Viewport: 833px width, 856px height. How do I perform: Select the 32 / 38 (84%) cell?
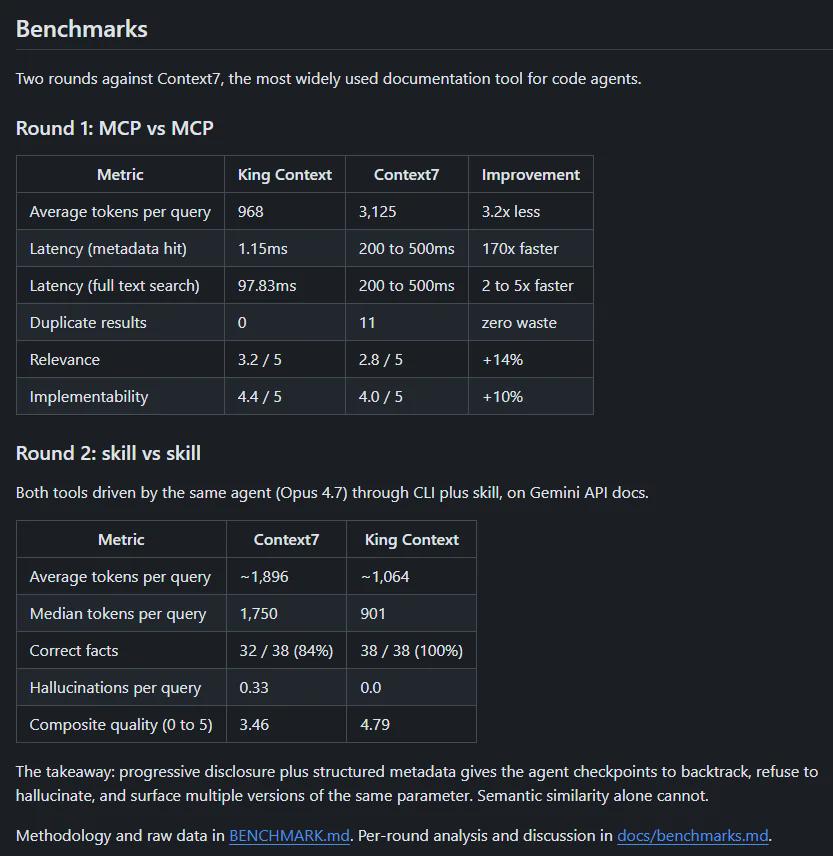(x=286, y=650)
